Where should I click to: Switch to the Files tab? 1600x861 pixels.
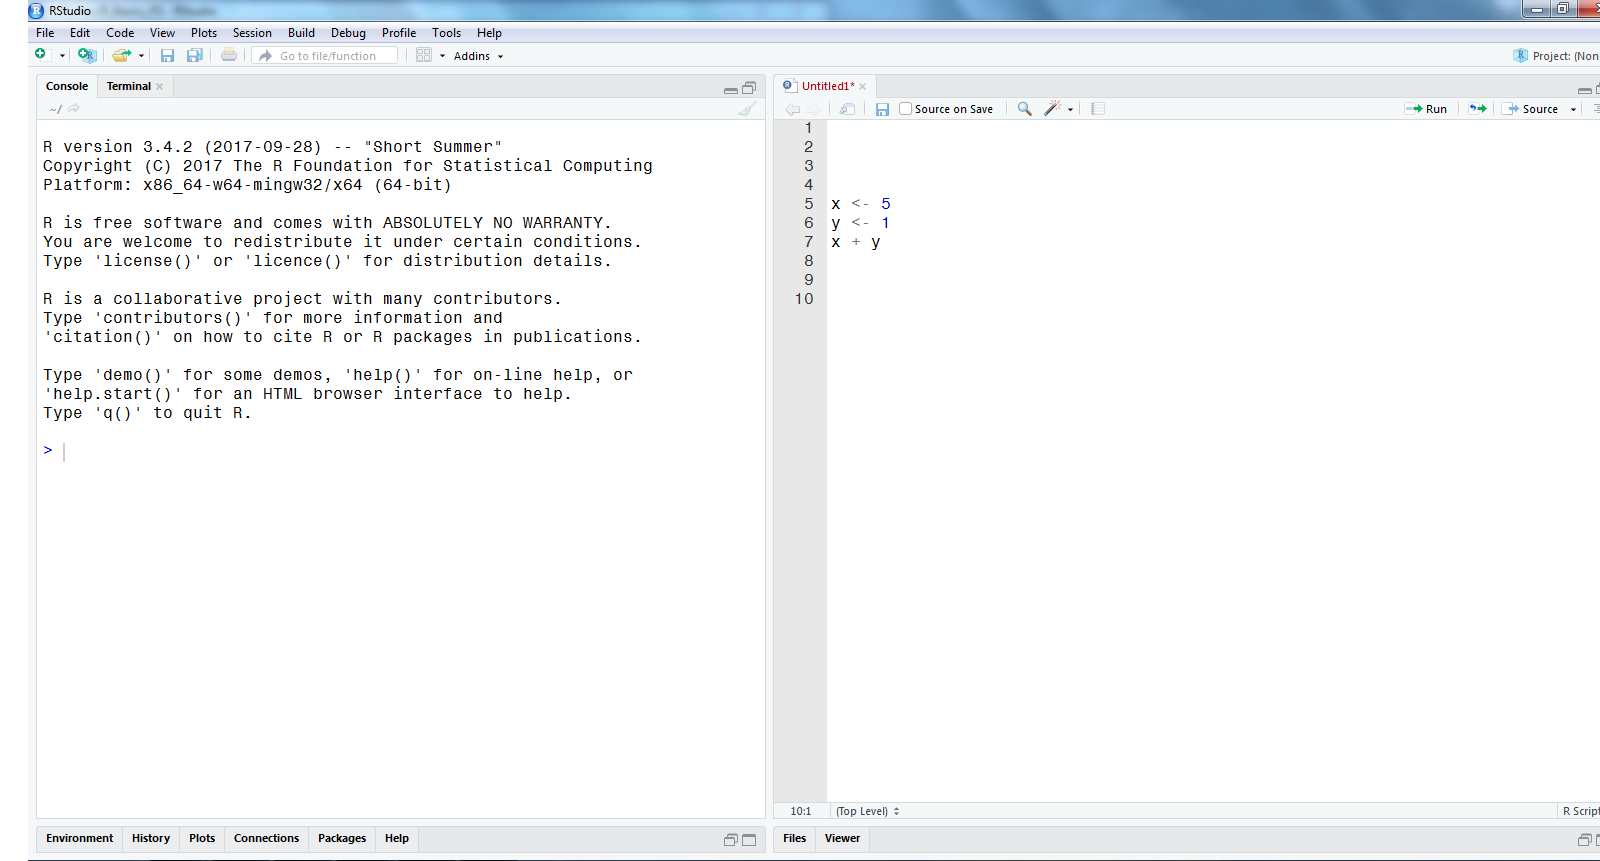[795, 838]
